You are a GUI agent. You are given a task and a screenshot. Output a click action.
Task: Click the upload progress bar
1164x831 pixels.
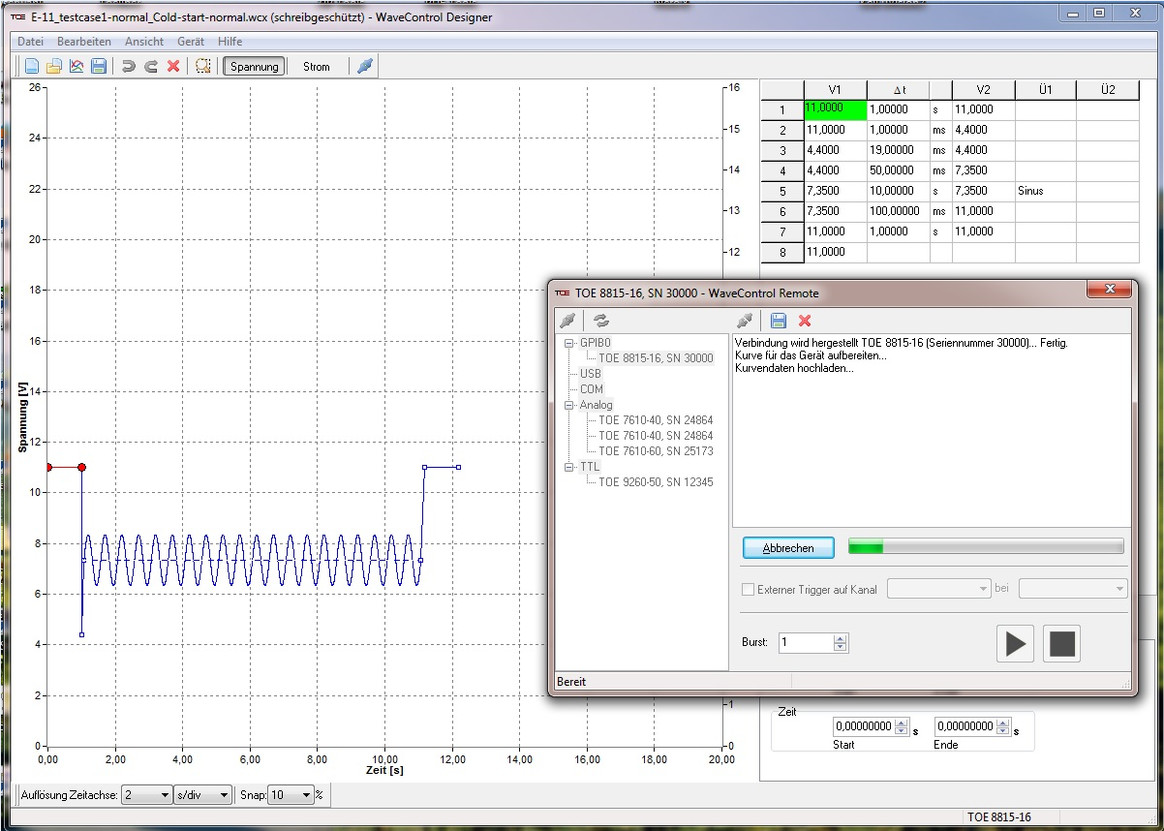[x=985, y=547]
